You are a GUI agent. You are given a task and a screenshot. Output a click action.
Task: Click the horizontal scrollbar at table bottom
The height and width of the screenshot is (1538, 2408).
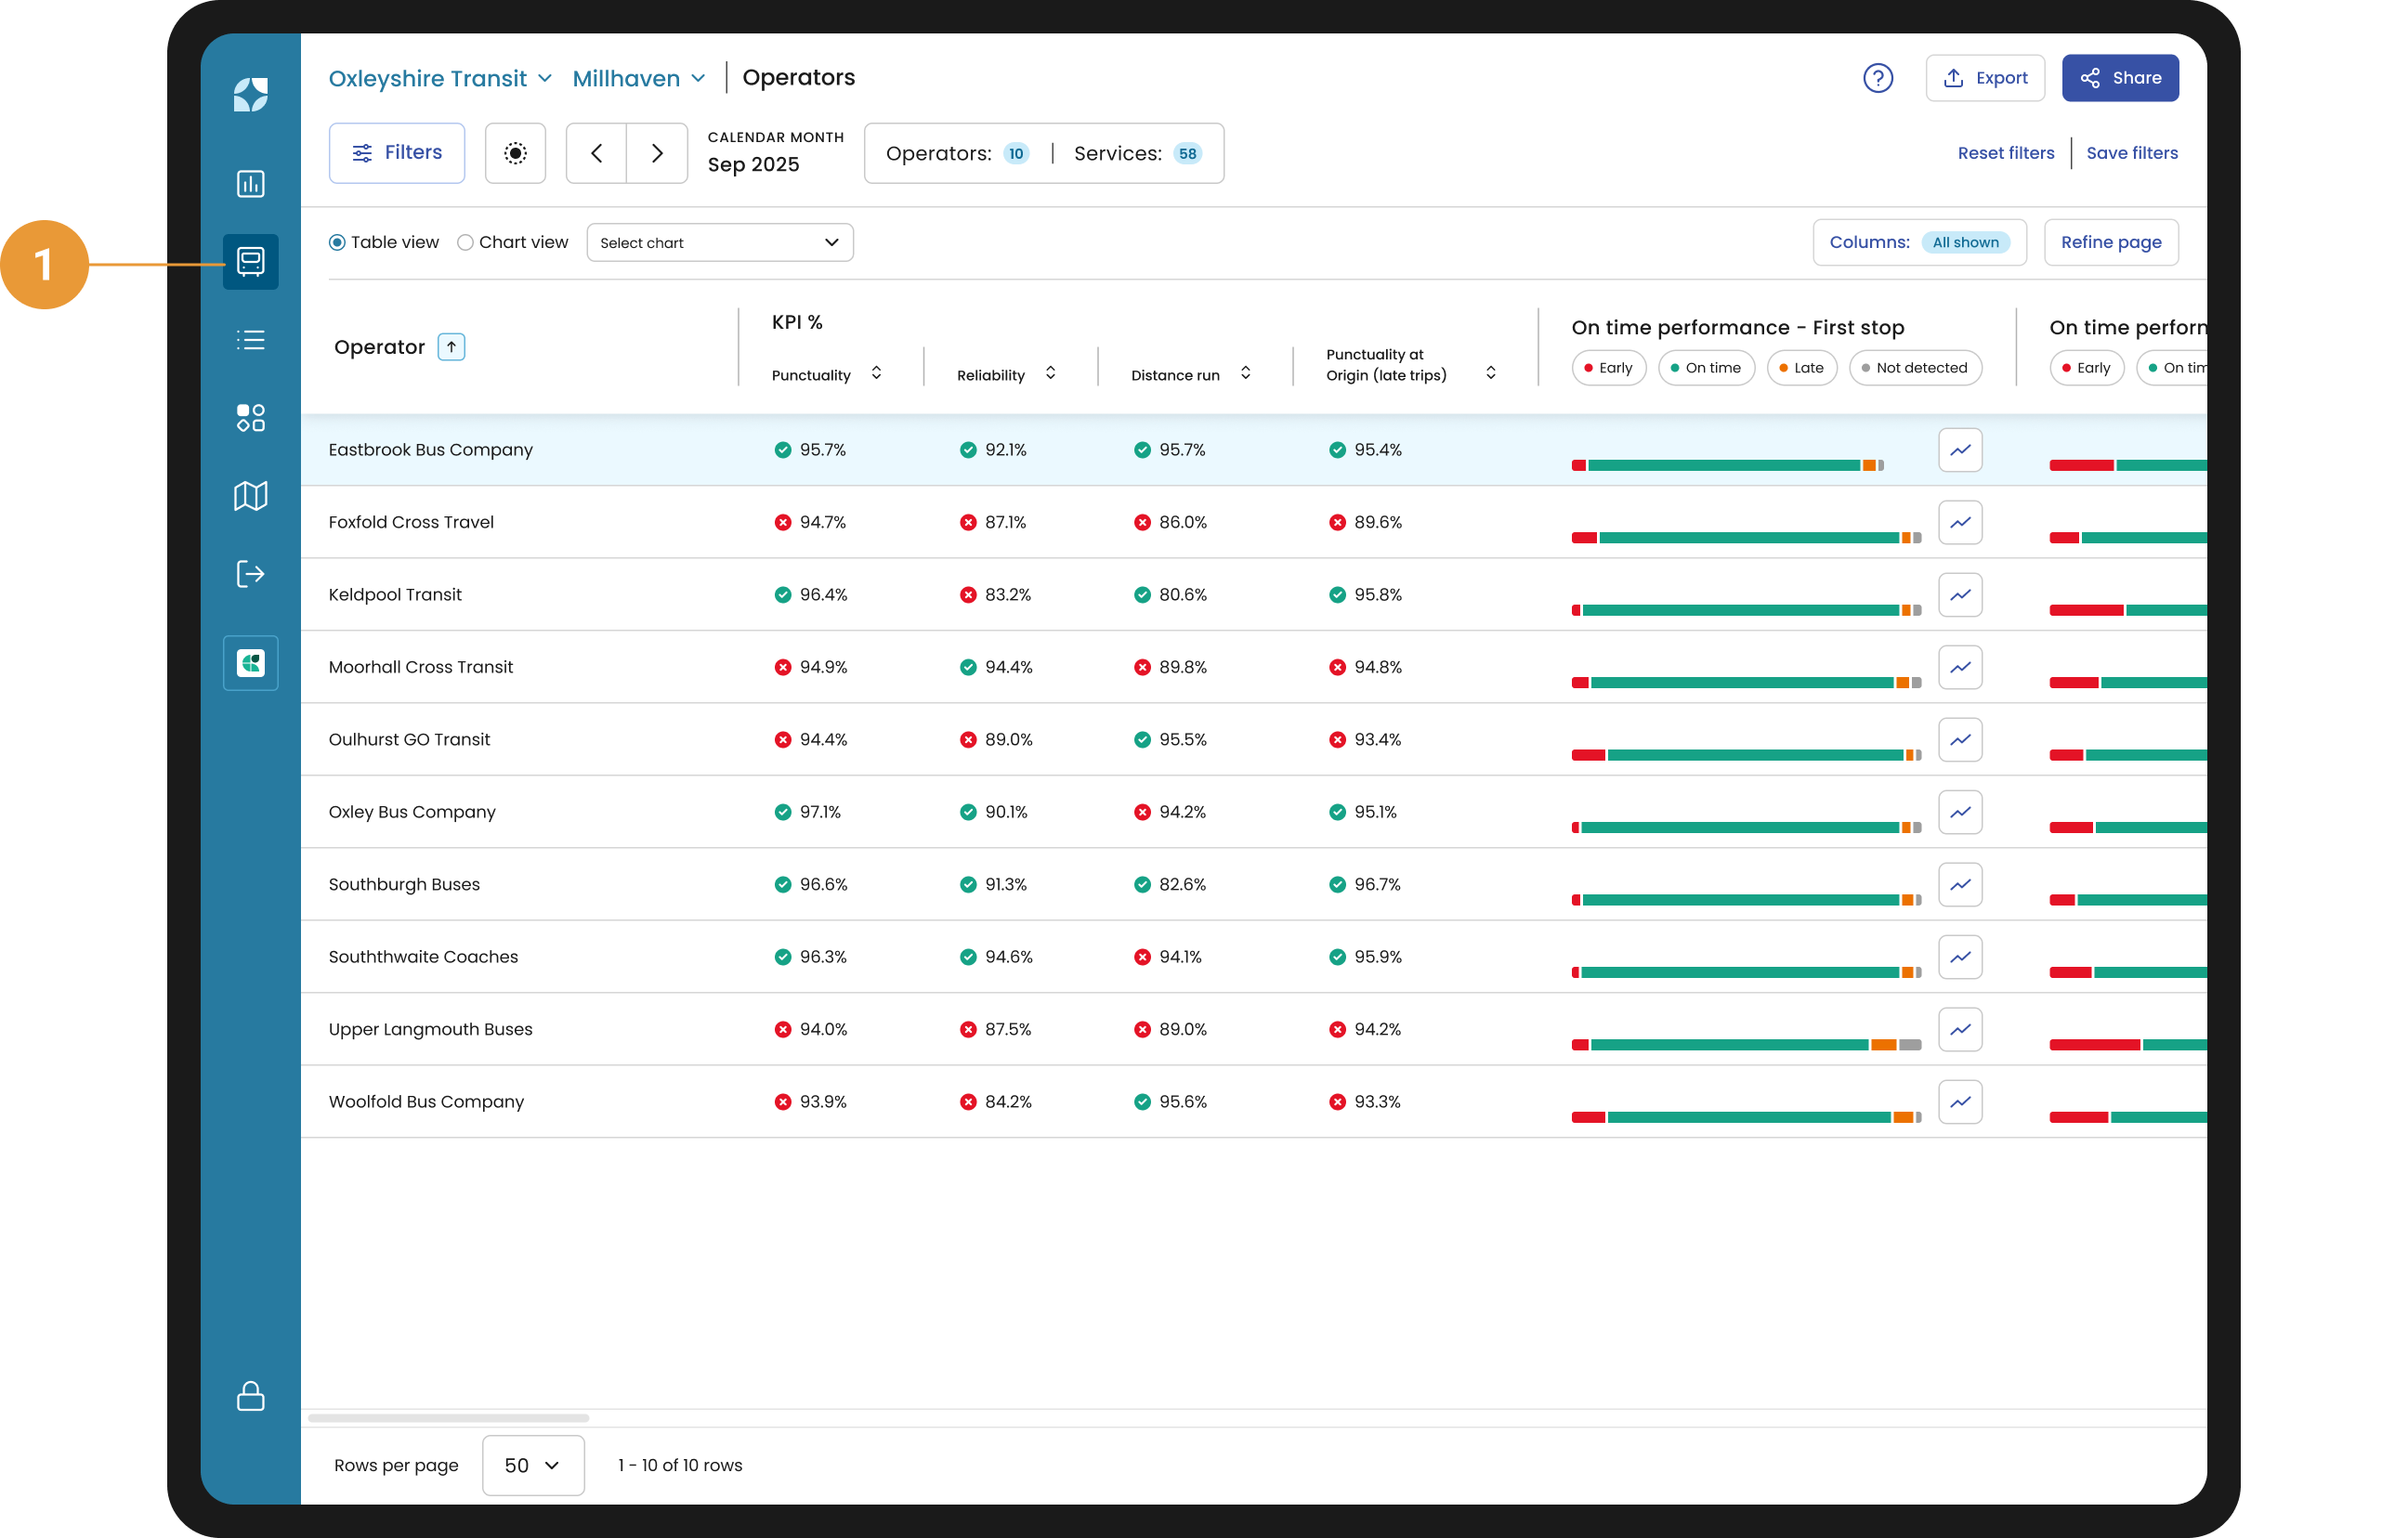pyautogui.click(x=448, y=1417)
